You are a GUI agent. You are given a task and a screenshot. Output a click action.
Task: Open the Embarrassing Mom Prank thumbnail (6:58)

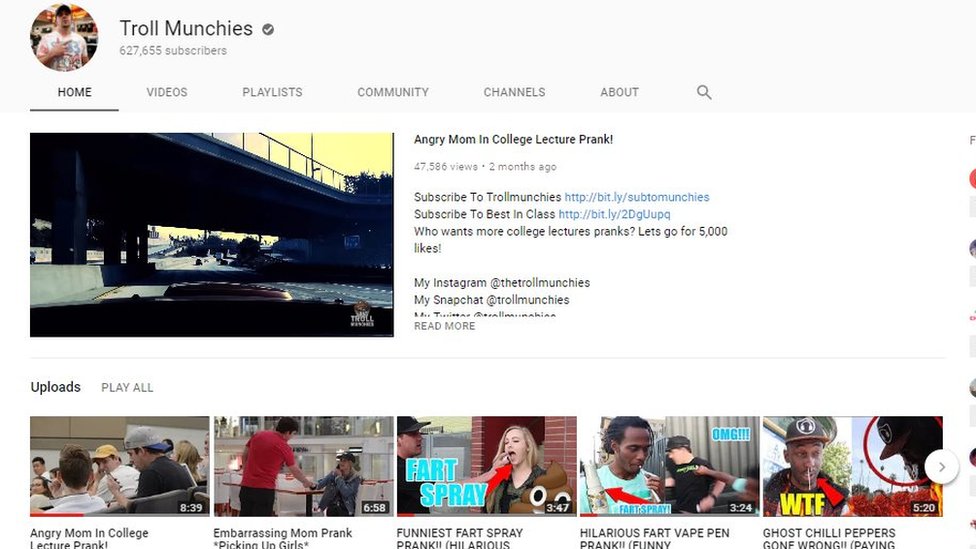click(x=304, y=466)
